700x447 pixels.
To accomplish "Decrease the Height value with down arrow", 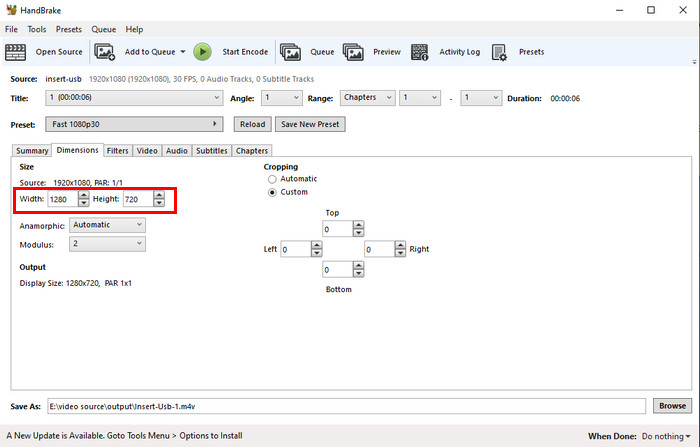I will tap(159, 203).
